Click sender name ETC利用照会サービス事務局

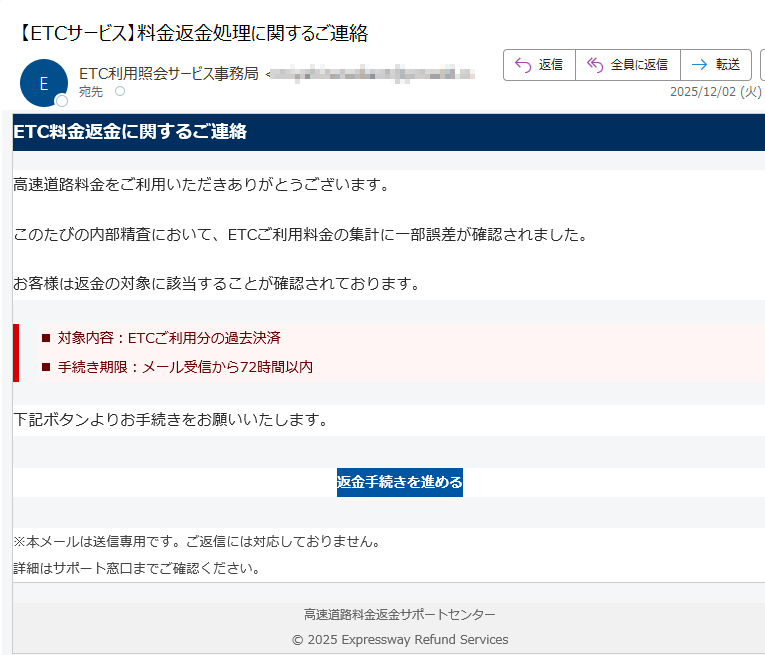coord(168,73)
